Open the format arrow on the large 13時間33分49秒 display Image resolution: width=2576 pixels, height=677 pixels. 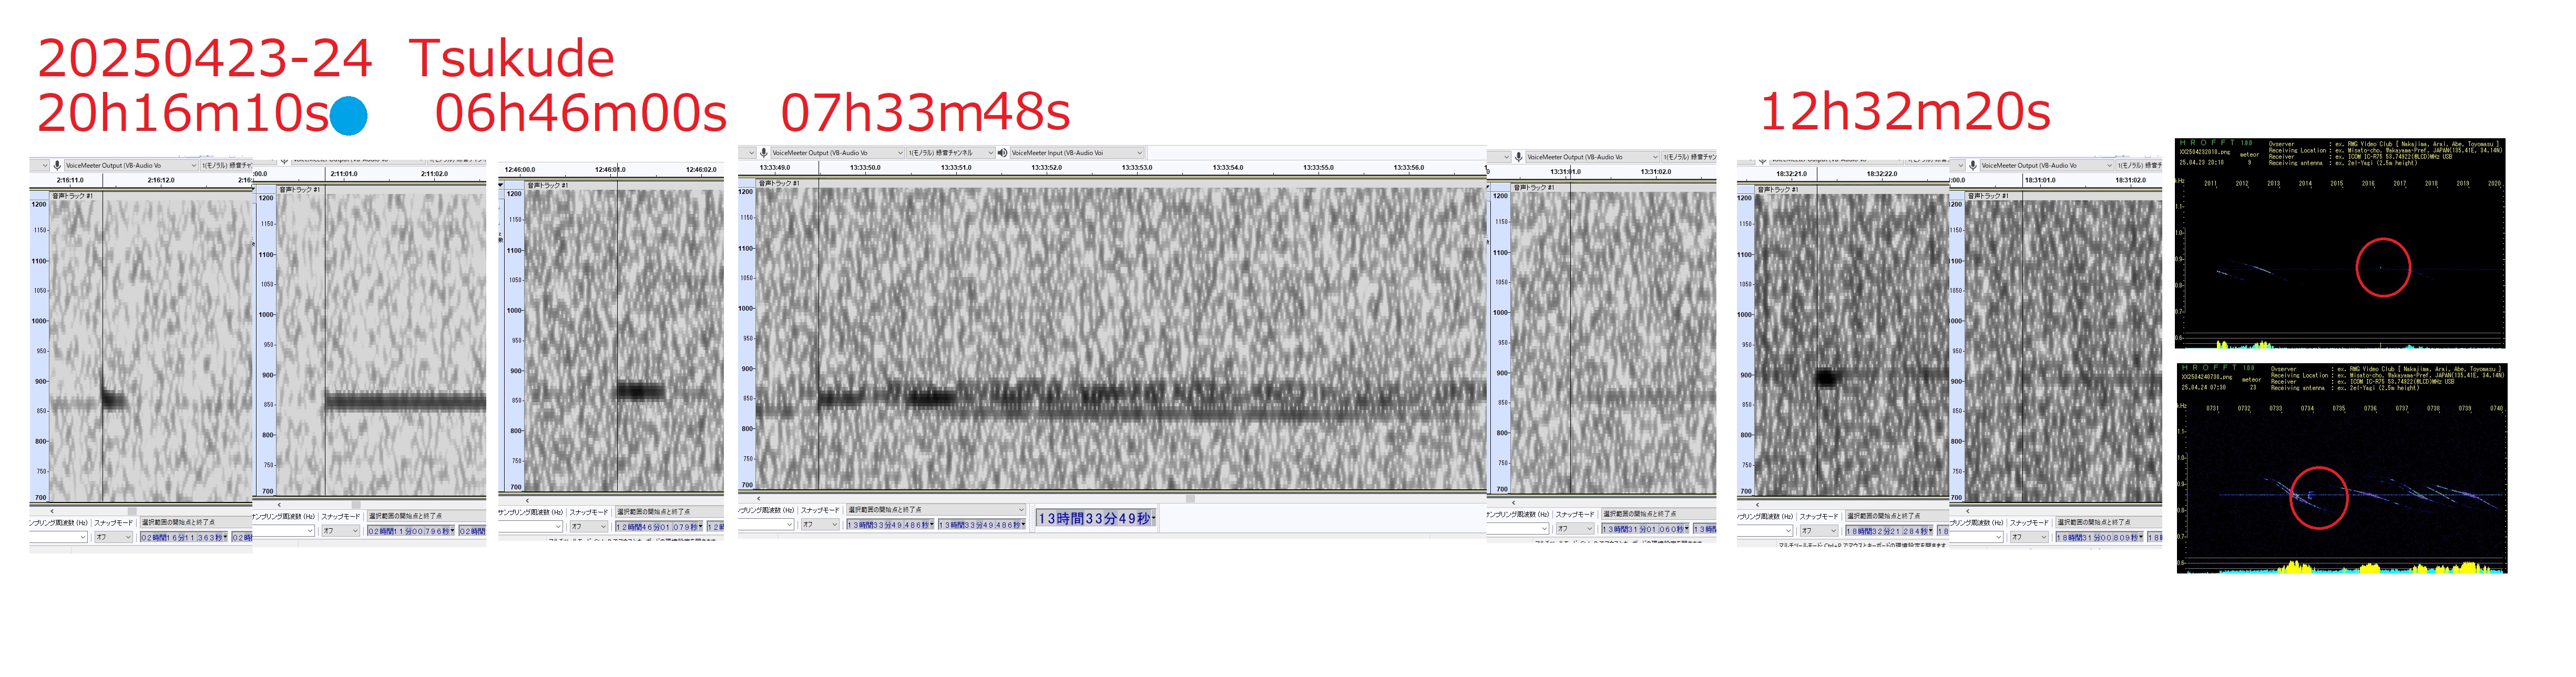click(1153, 518)
